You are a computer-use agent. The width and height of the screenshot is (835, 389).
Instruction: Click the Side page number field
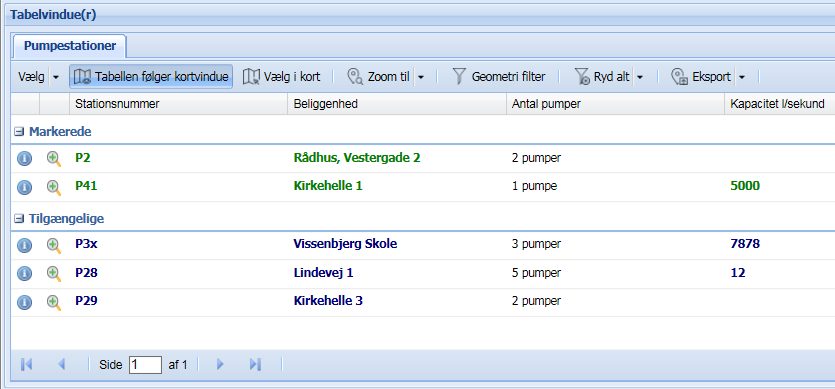click(145, 364)
